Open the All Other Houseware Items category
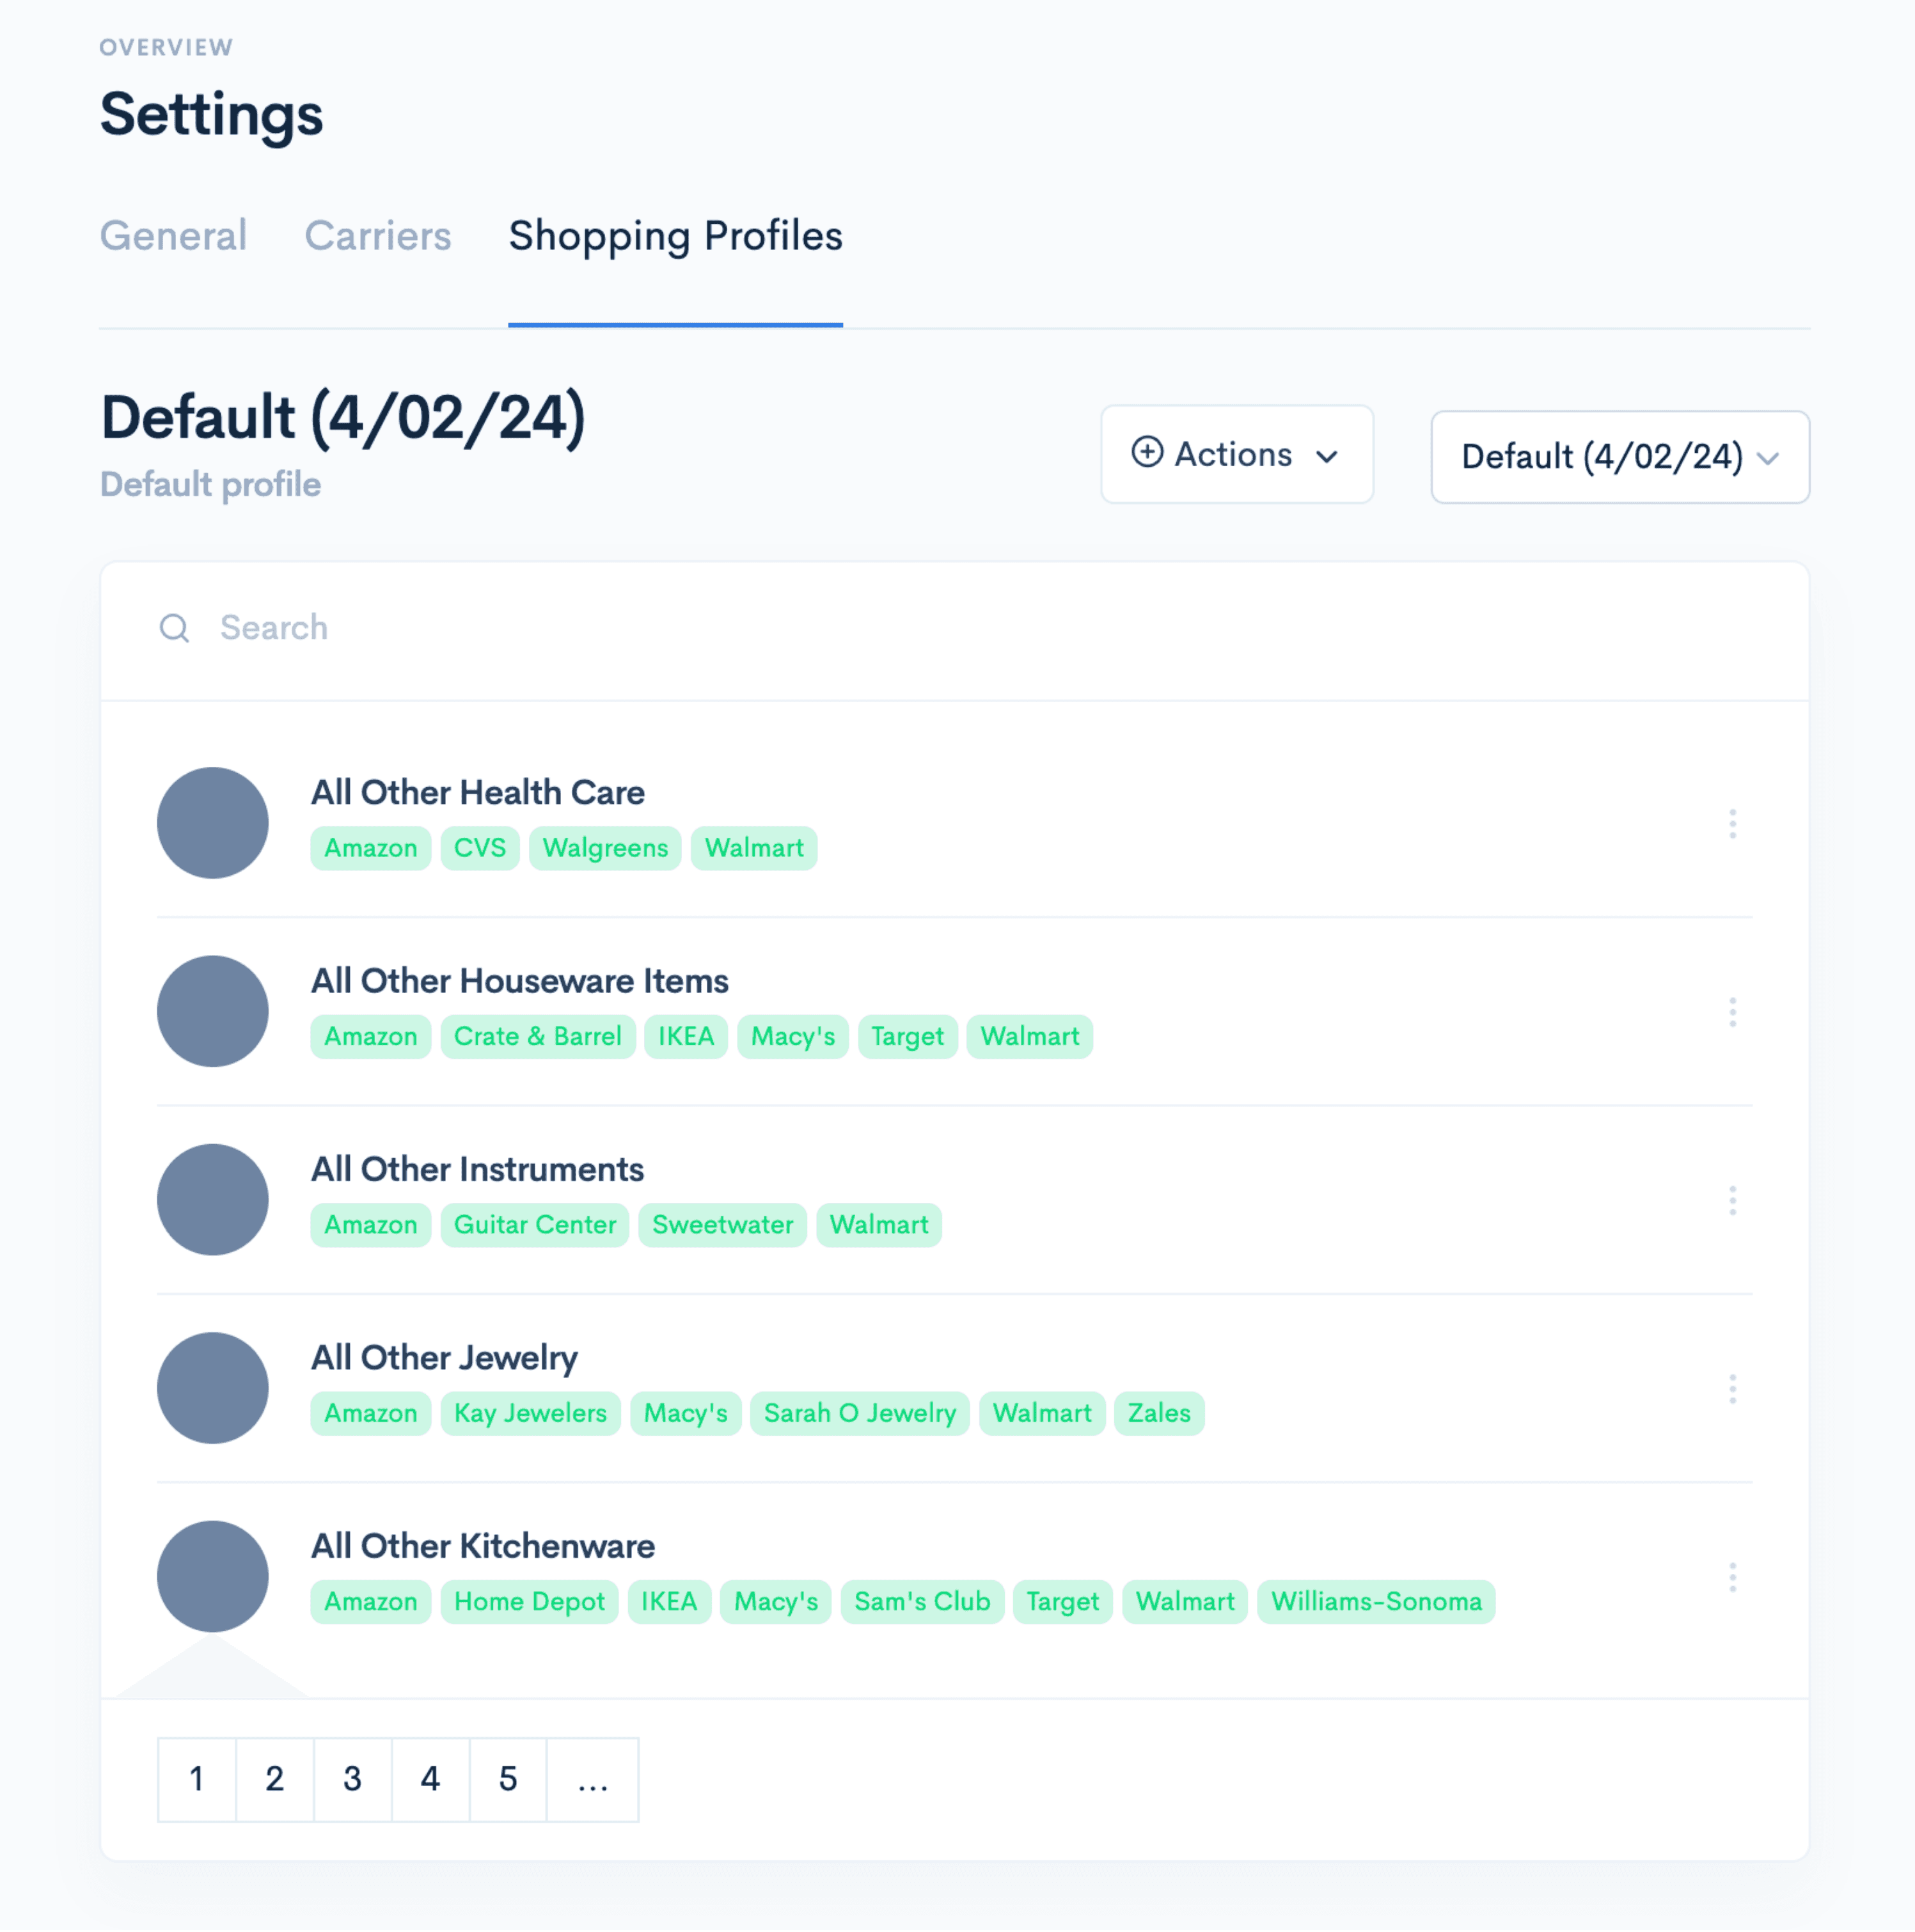1915x1932 pixels. (519, 981)
